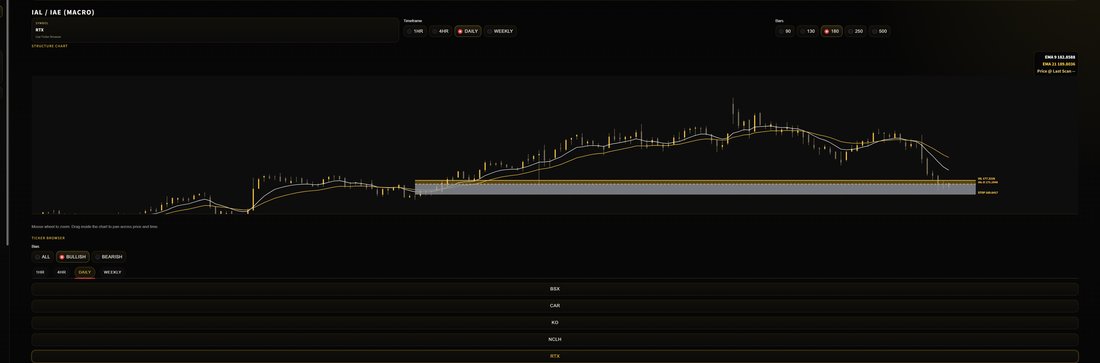This screenshot has width=1100, height=363.
Task: Click the IAL / IAE (MACRO) title
Action: (x=63, y=13)
